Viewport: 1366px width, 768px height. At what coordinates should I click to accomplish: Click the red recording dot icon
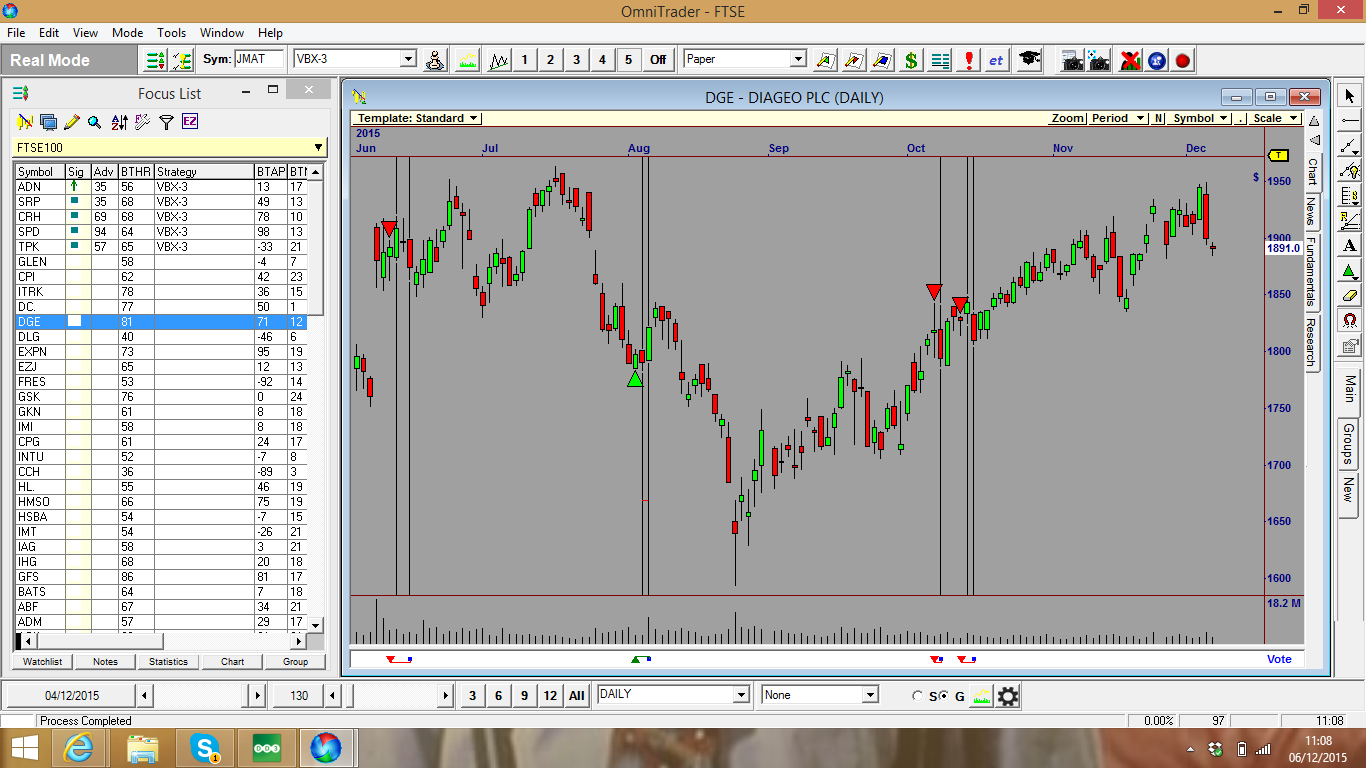pos(1183,60)
